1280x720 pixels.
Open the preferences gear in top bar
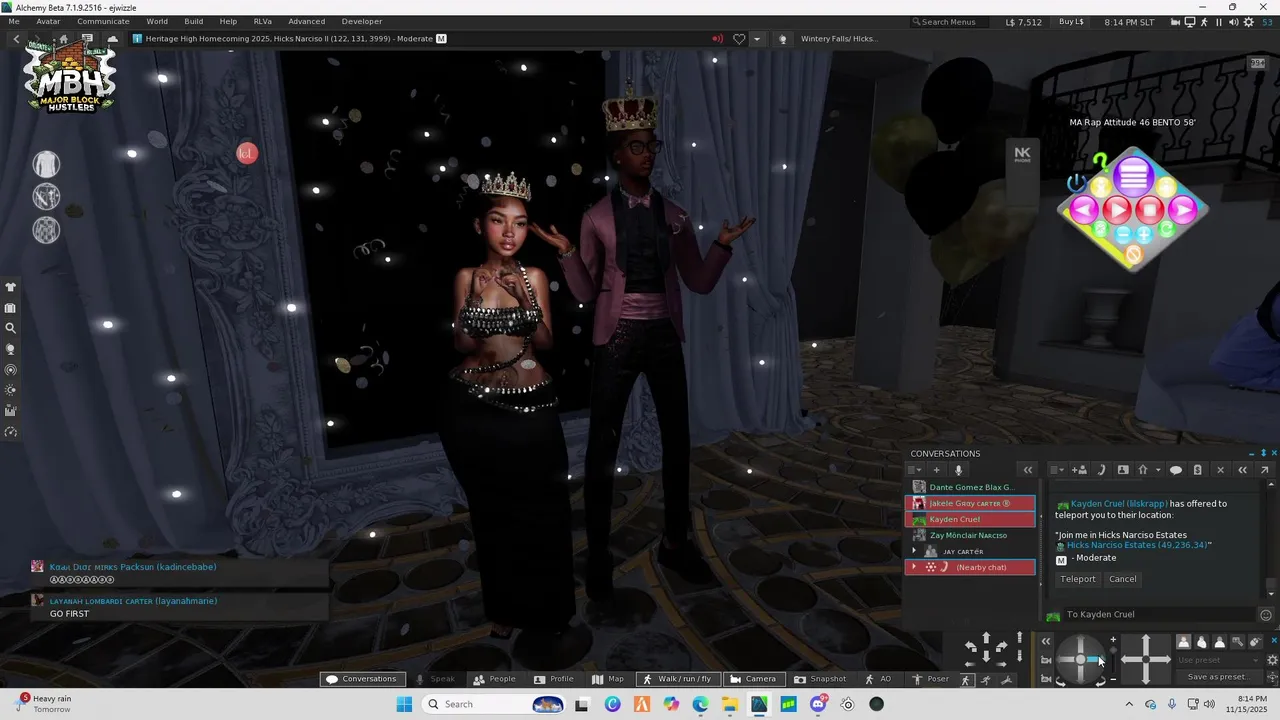[x=1249, y=22]
